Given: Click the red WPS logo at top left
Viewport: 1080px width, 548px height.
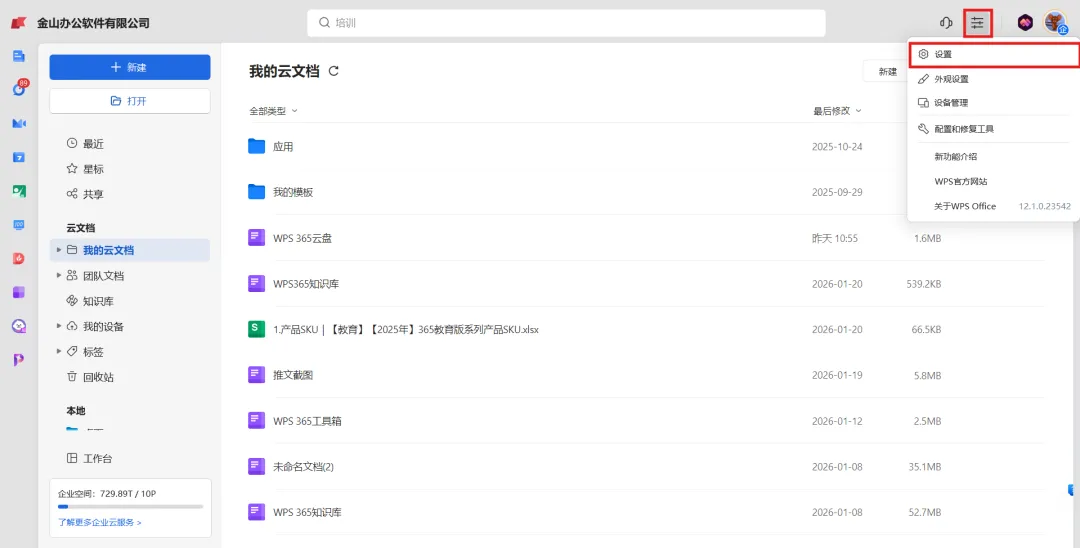Looking at the screenshot, I should pyautogui.click(x=19, y=23).
